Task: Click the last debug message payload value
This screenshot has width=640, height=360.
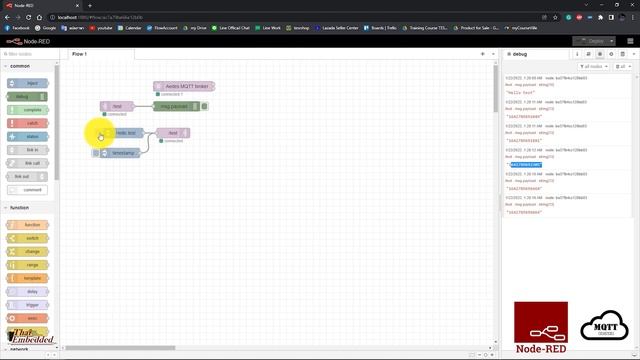Action: (524, 212)
